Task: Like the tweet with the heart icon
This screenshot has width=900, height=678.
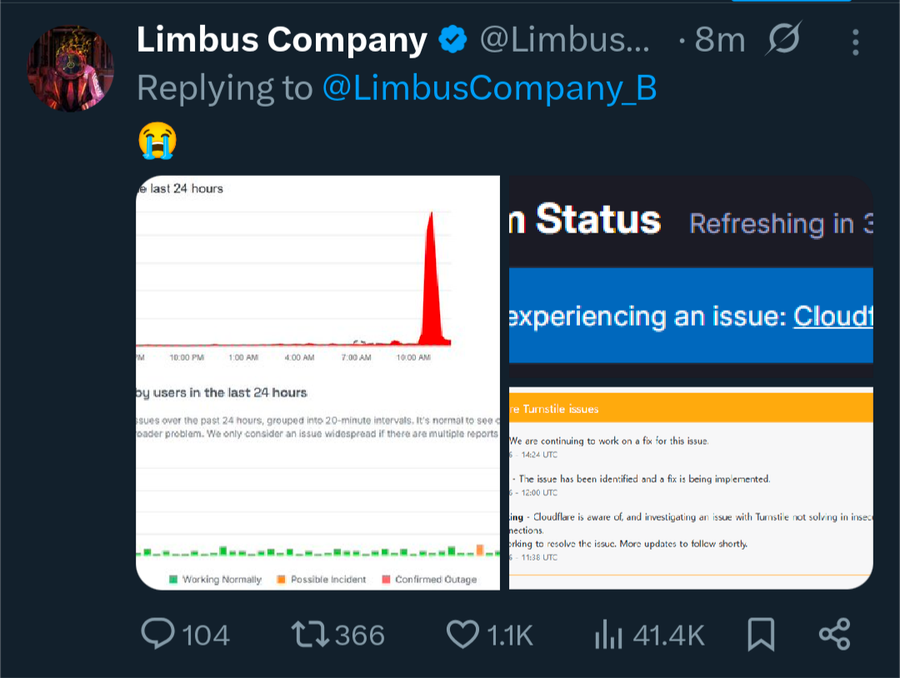Action: [462, 633]
